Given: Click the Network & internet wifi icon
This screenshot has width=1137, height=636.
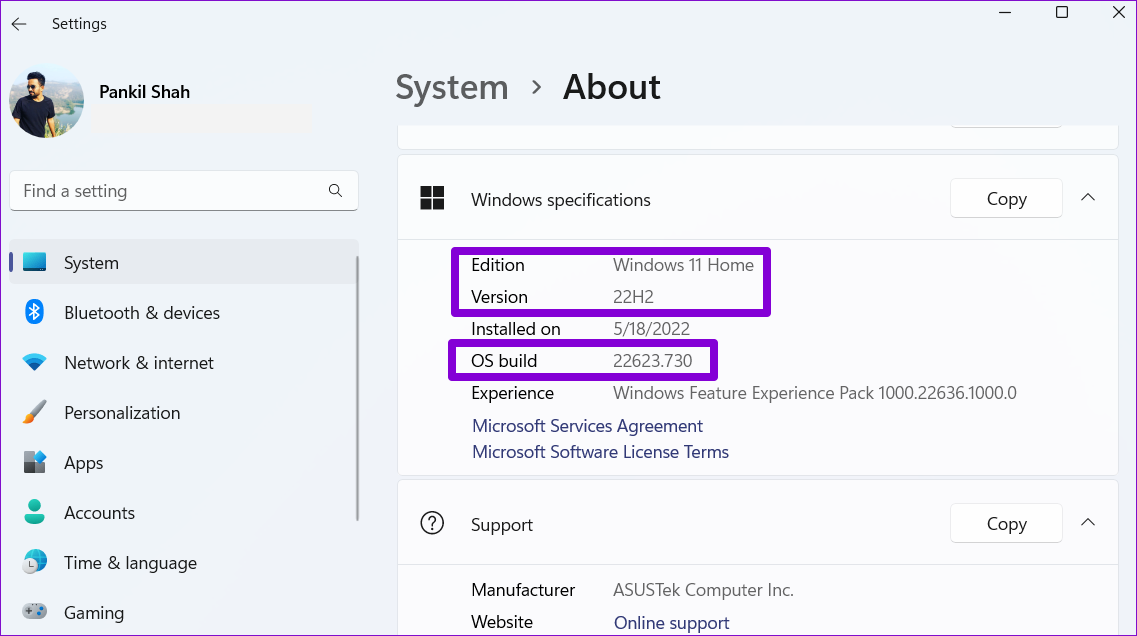Looking at the screenshot, I should click(x=35, y=363).
